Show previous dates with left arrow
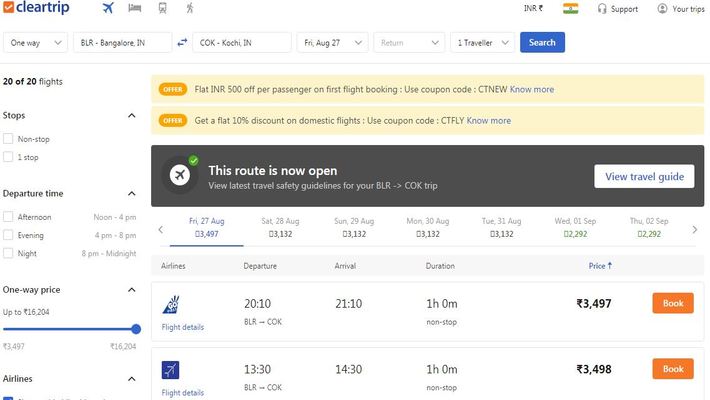This screenshot has width=710, height=400. point(161,230)
